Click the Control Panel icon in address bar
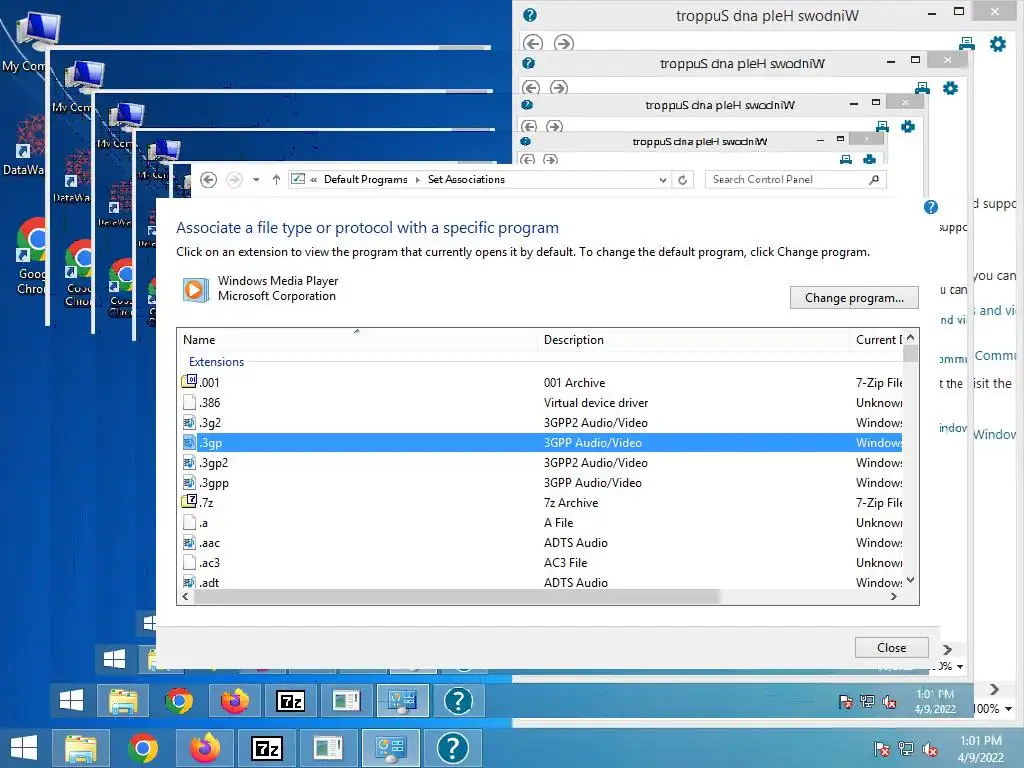Screen dimensions: 1024x768 point(298,179)
